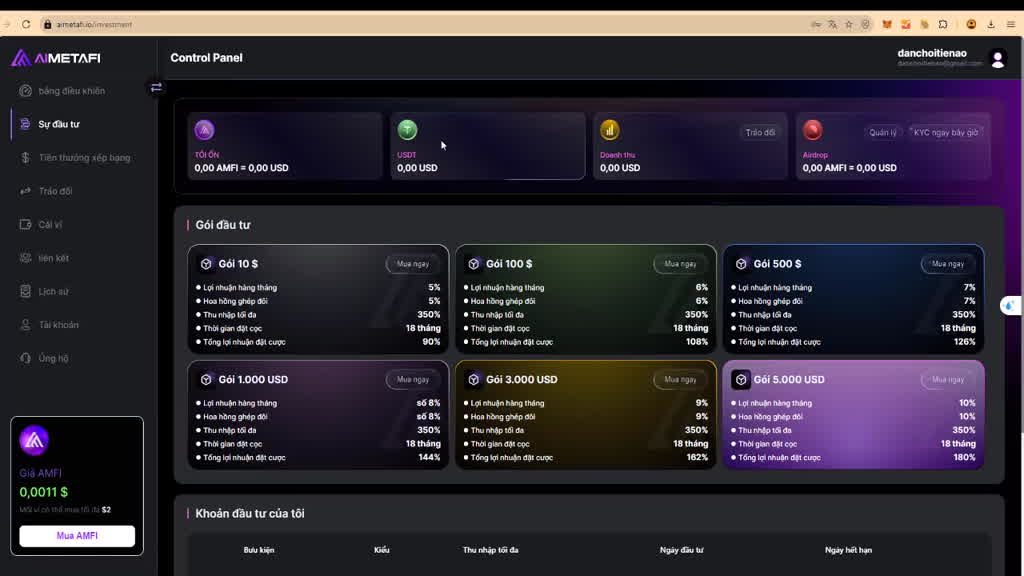Click the 'Lịch sử' history icon

point(26,292)
